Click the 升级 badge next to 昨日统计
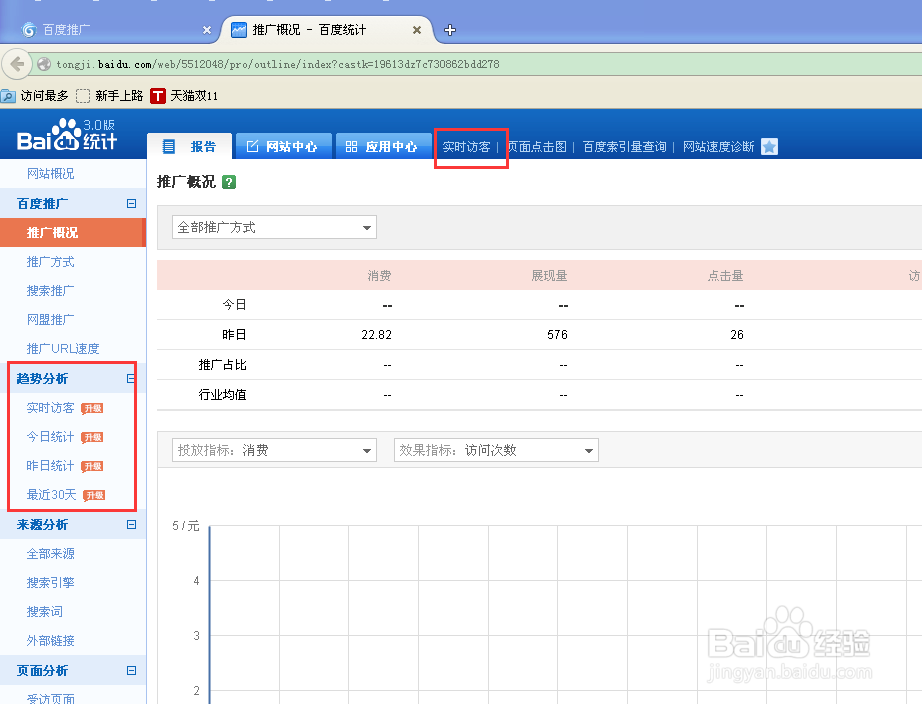922x704 pixels. coord(92,466)
